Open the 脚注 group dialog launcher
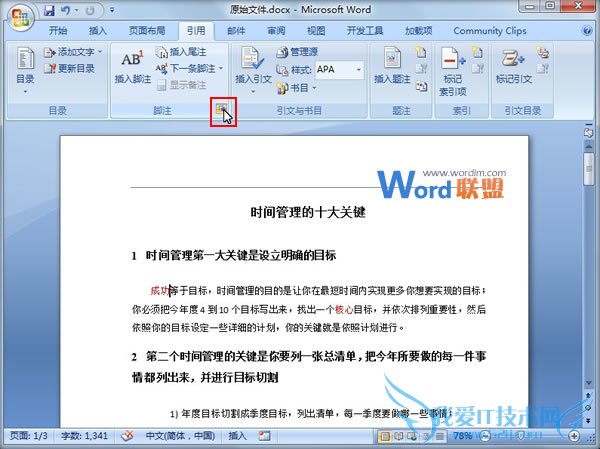 (x=222, y=109)
